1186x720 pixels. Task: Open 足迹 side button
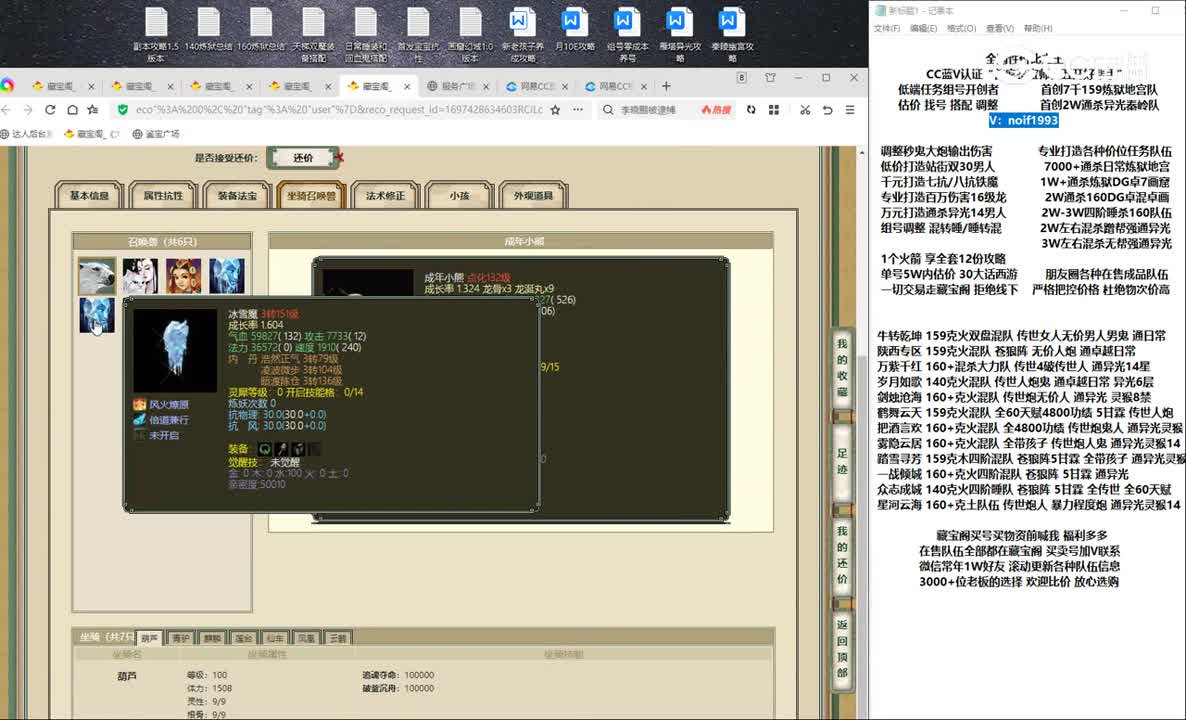click(843, 461)
